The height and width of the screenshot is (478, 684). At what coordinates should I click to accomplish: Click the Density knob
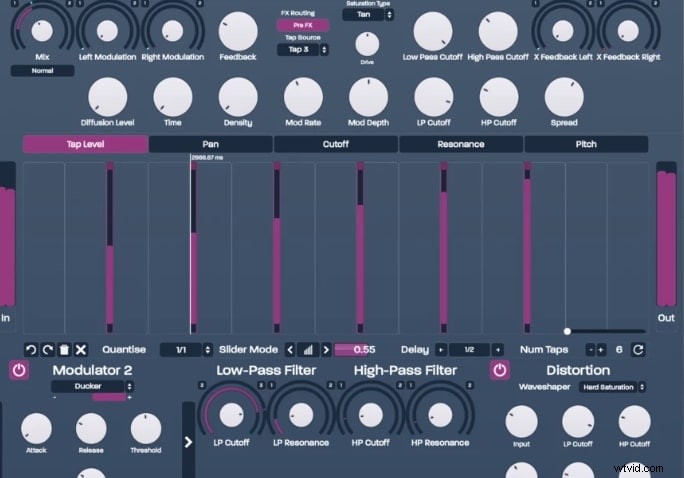click(x=238, y=97)
